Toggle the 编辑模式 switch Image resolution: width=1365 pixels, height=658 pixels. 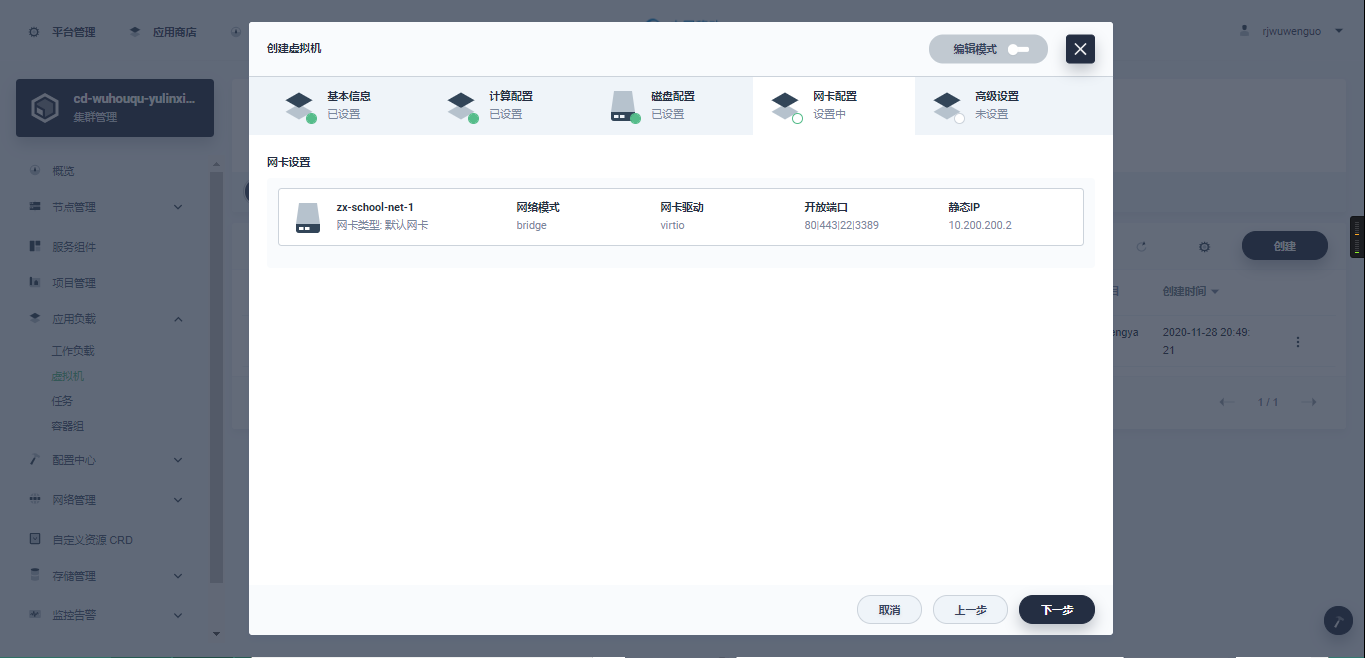point(1017,49)
